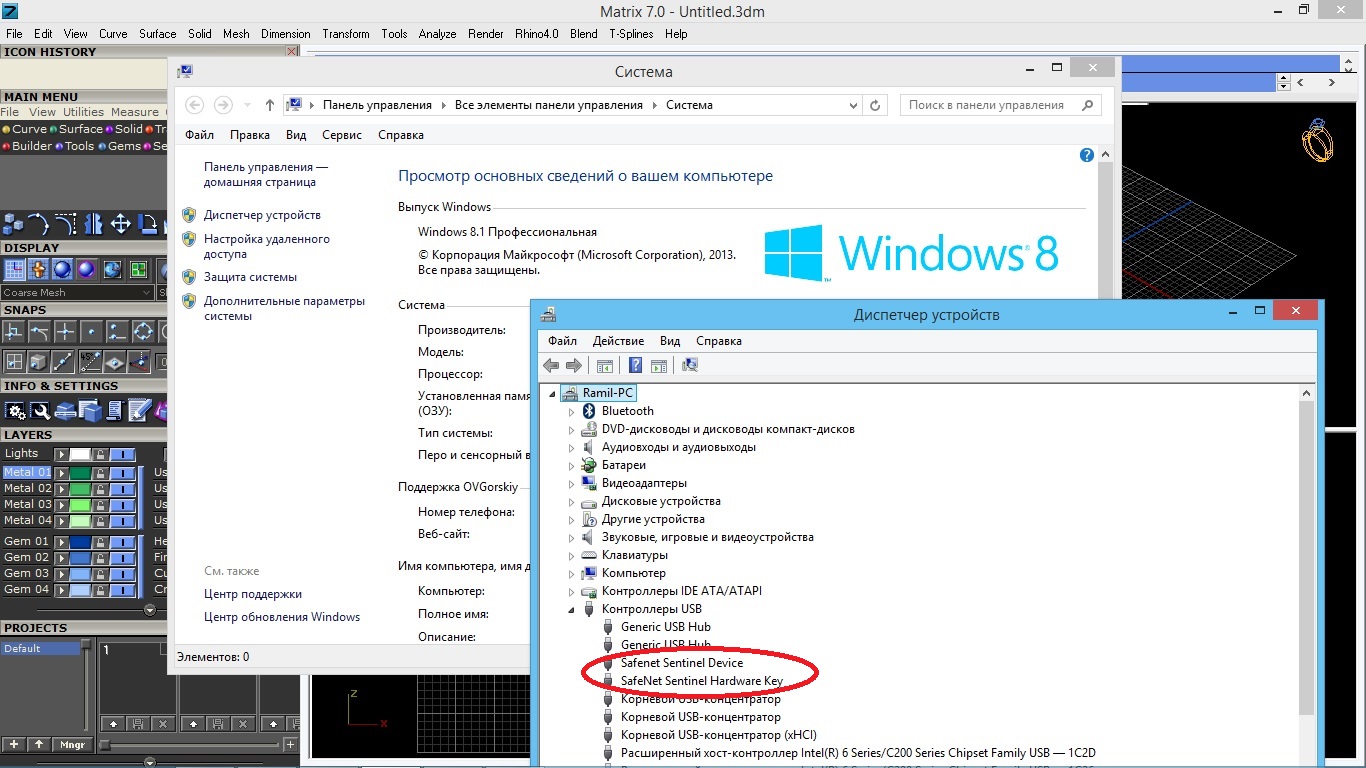Click the save disk icon under project slot 1
Image resolution: width=1366 pixels, height=768 pixels.
click(137, 723)
